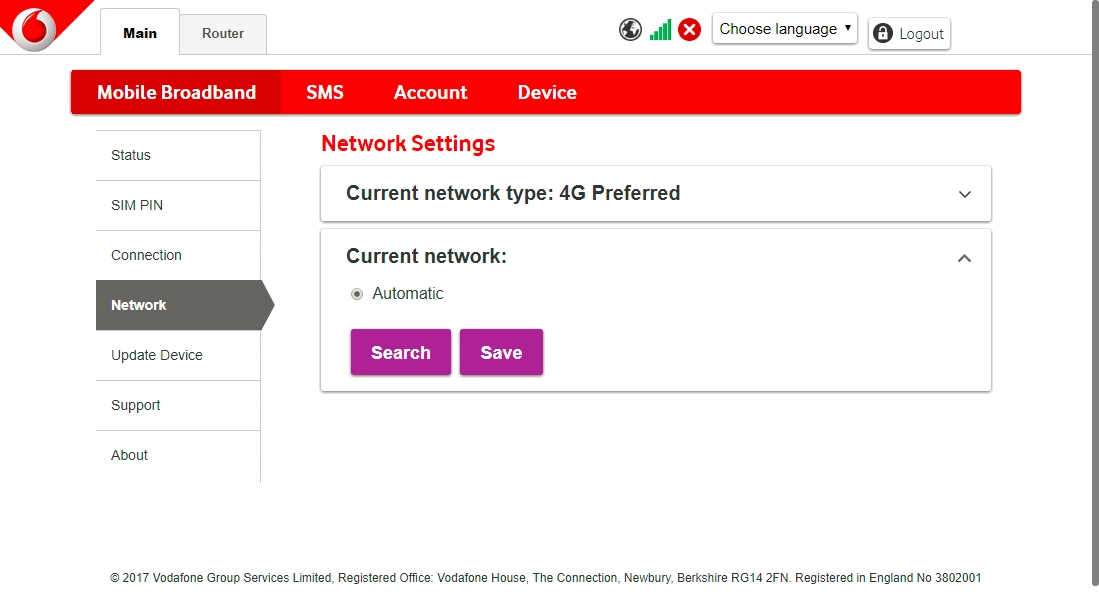Click the vertical page scrollbar
Viewport: 1099px width, 608px height.
tap(1094, 300)
